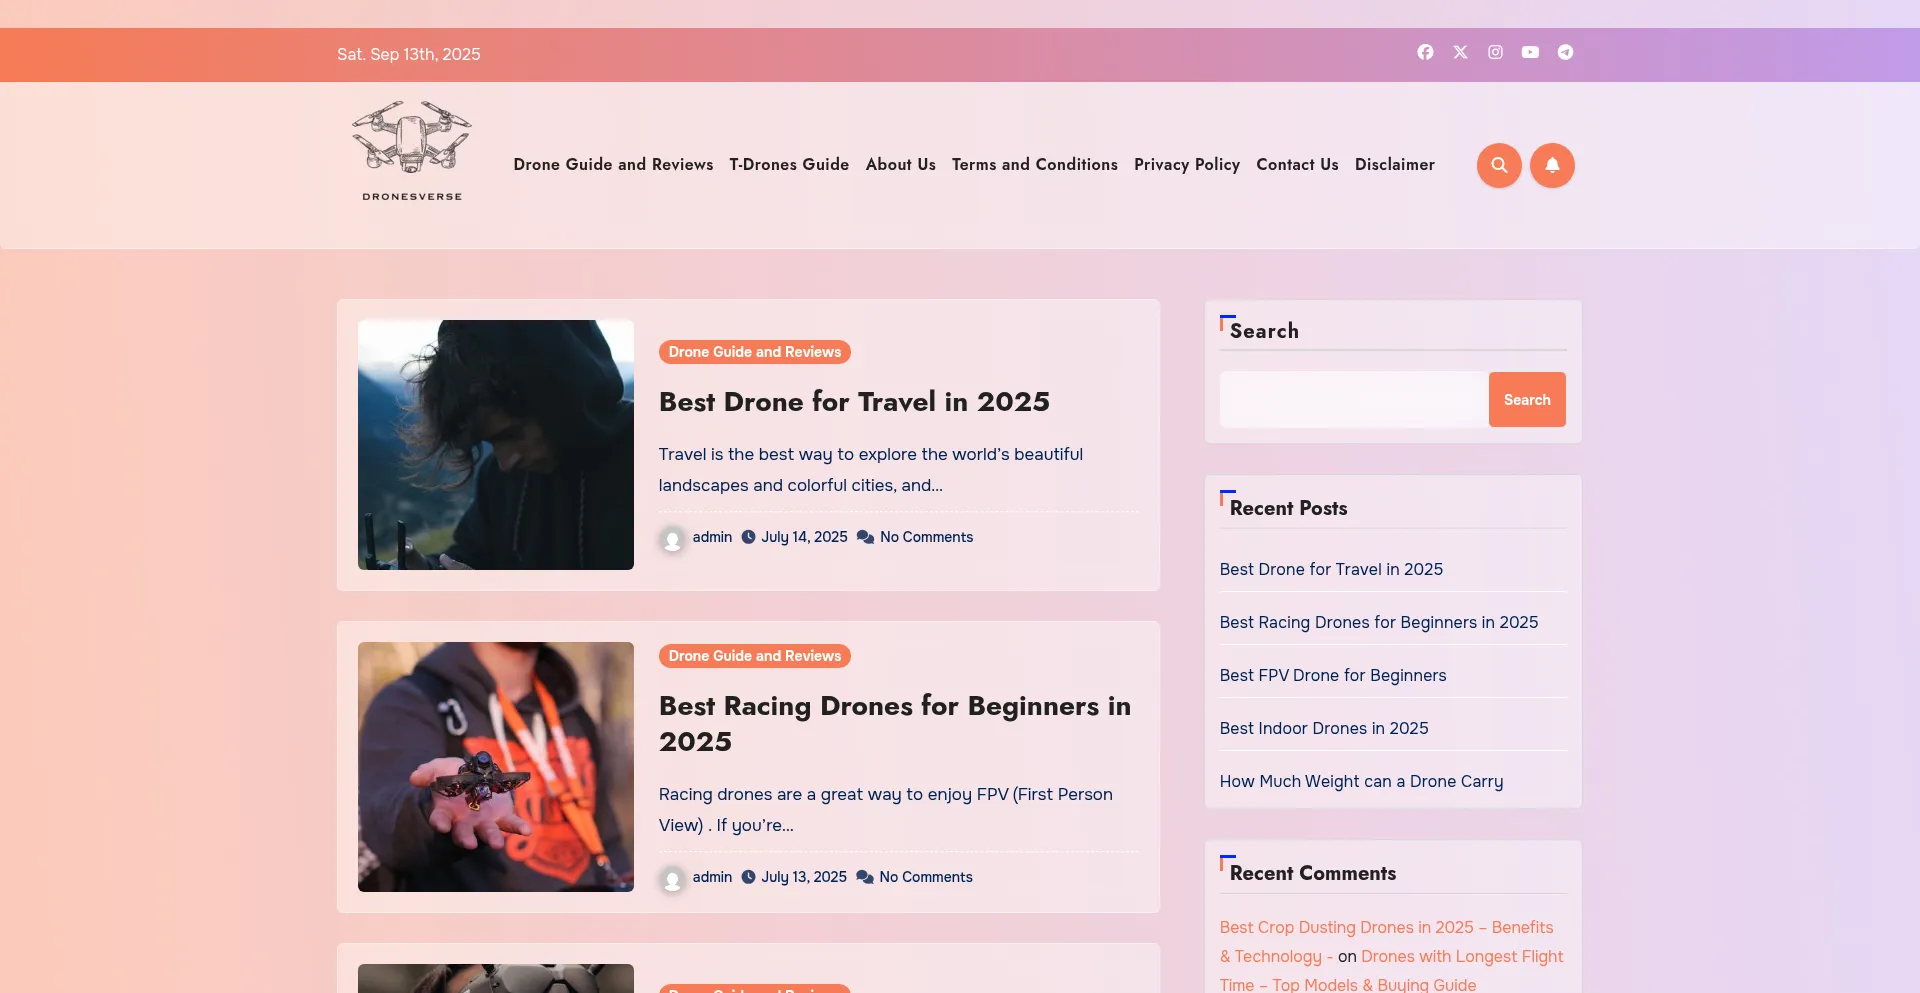
Task: Open the Disclaimer menu item
Action: click(x=1395, y=164)
